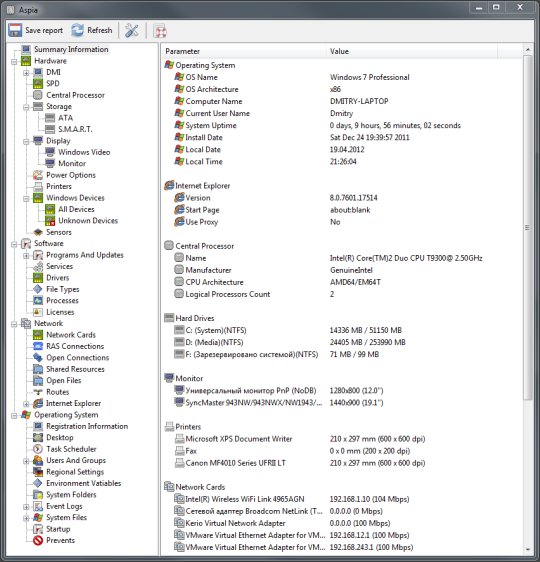The width and height of the screenshot is (540, 562).
Task: Expand the DMI tree node
Action: pos(26,73)
